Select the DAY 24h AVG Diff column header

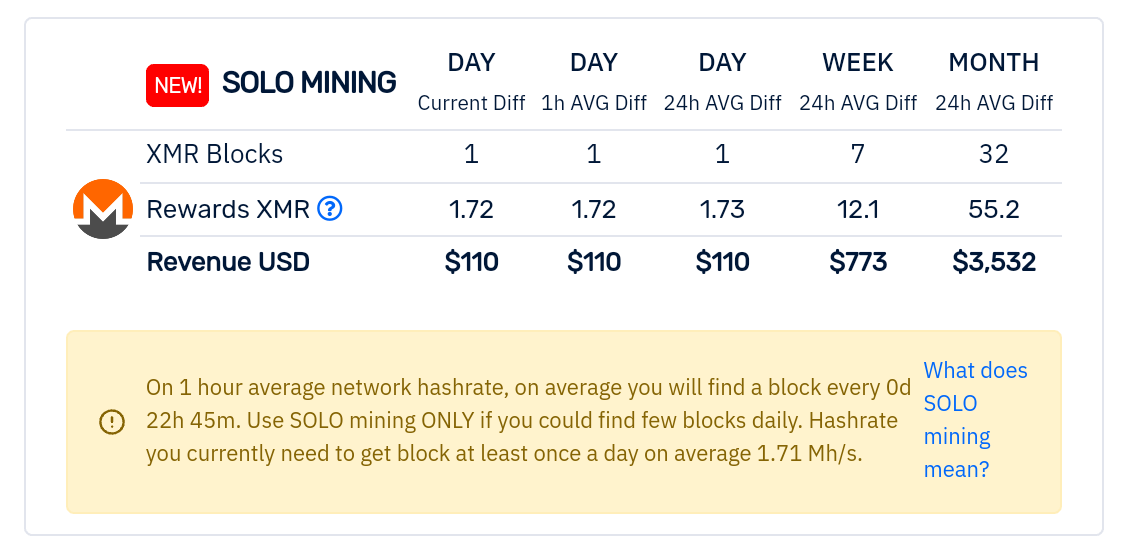(x=722, y=81)
